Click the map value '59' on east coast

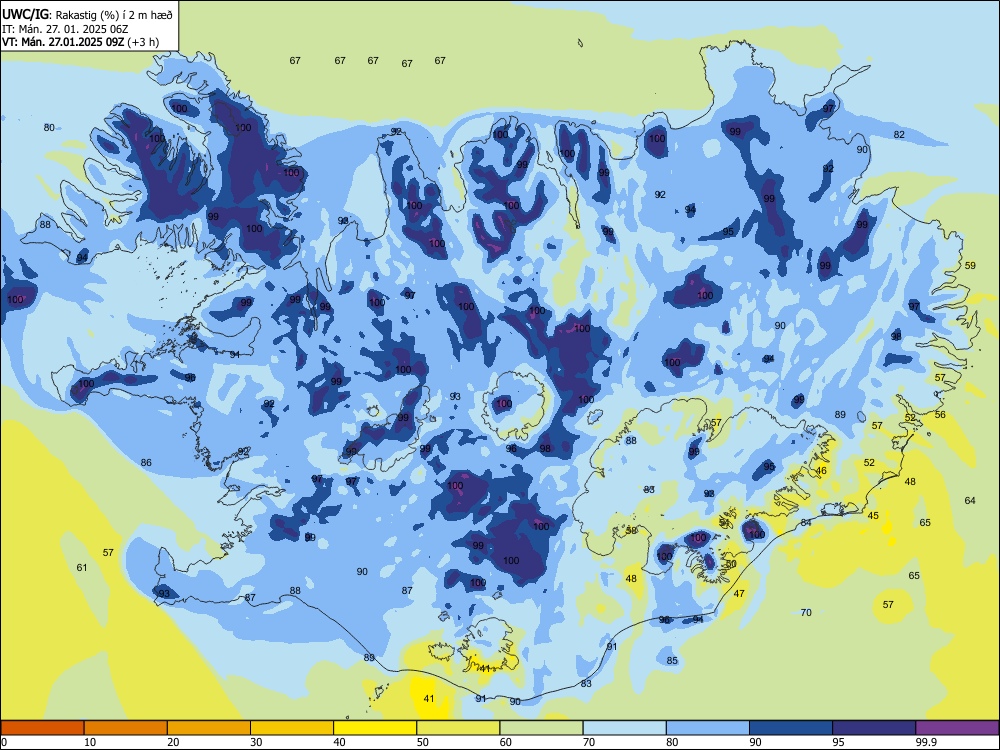(x=970, y=265)
